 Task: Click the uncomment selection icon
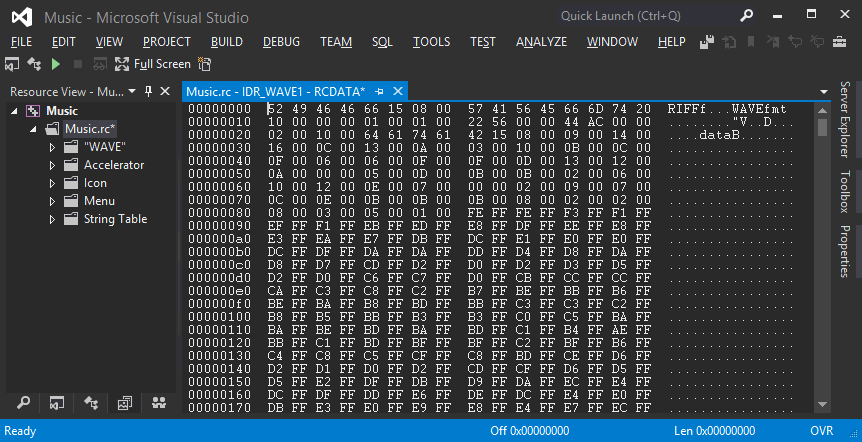[x=817, y=42]
